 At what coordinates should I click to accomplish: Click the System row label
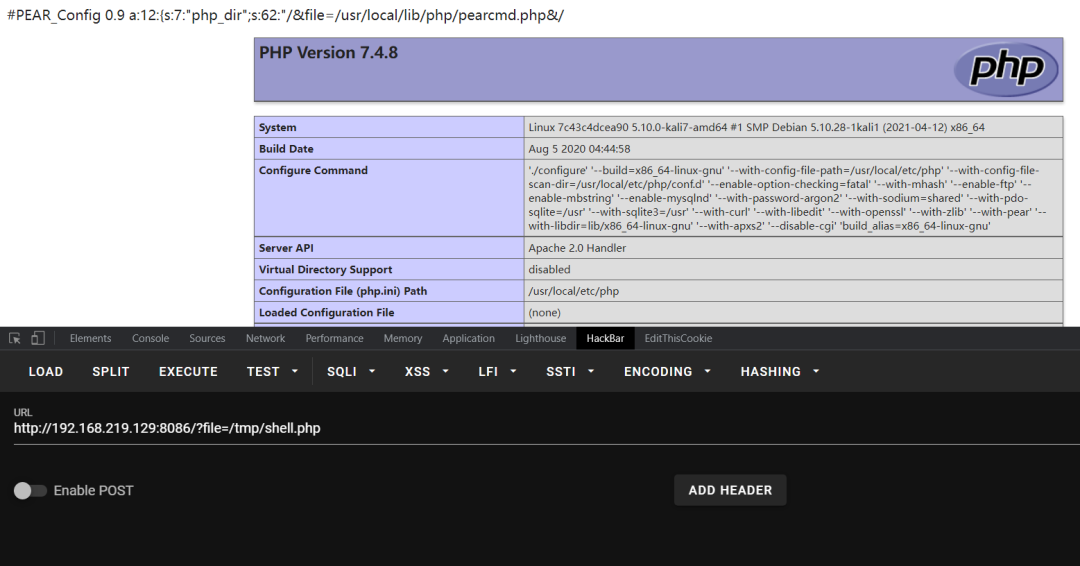[278, 127]
